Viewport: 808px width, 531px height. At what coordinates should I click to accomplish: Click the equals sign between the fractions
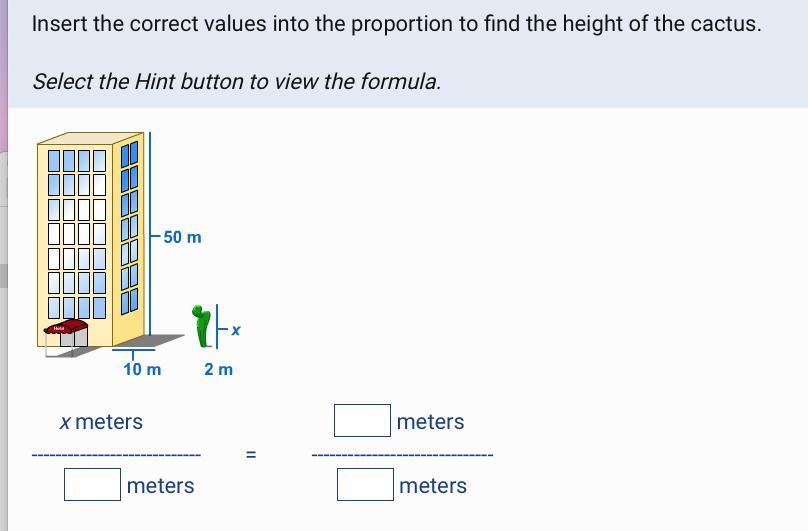pyautogui.click(x=251, y=455)
